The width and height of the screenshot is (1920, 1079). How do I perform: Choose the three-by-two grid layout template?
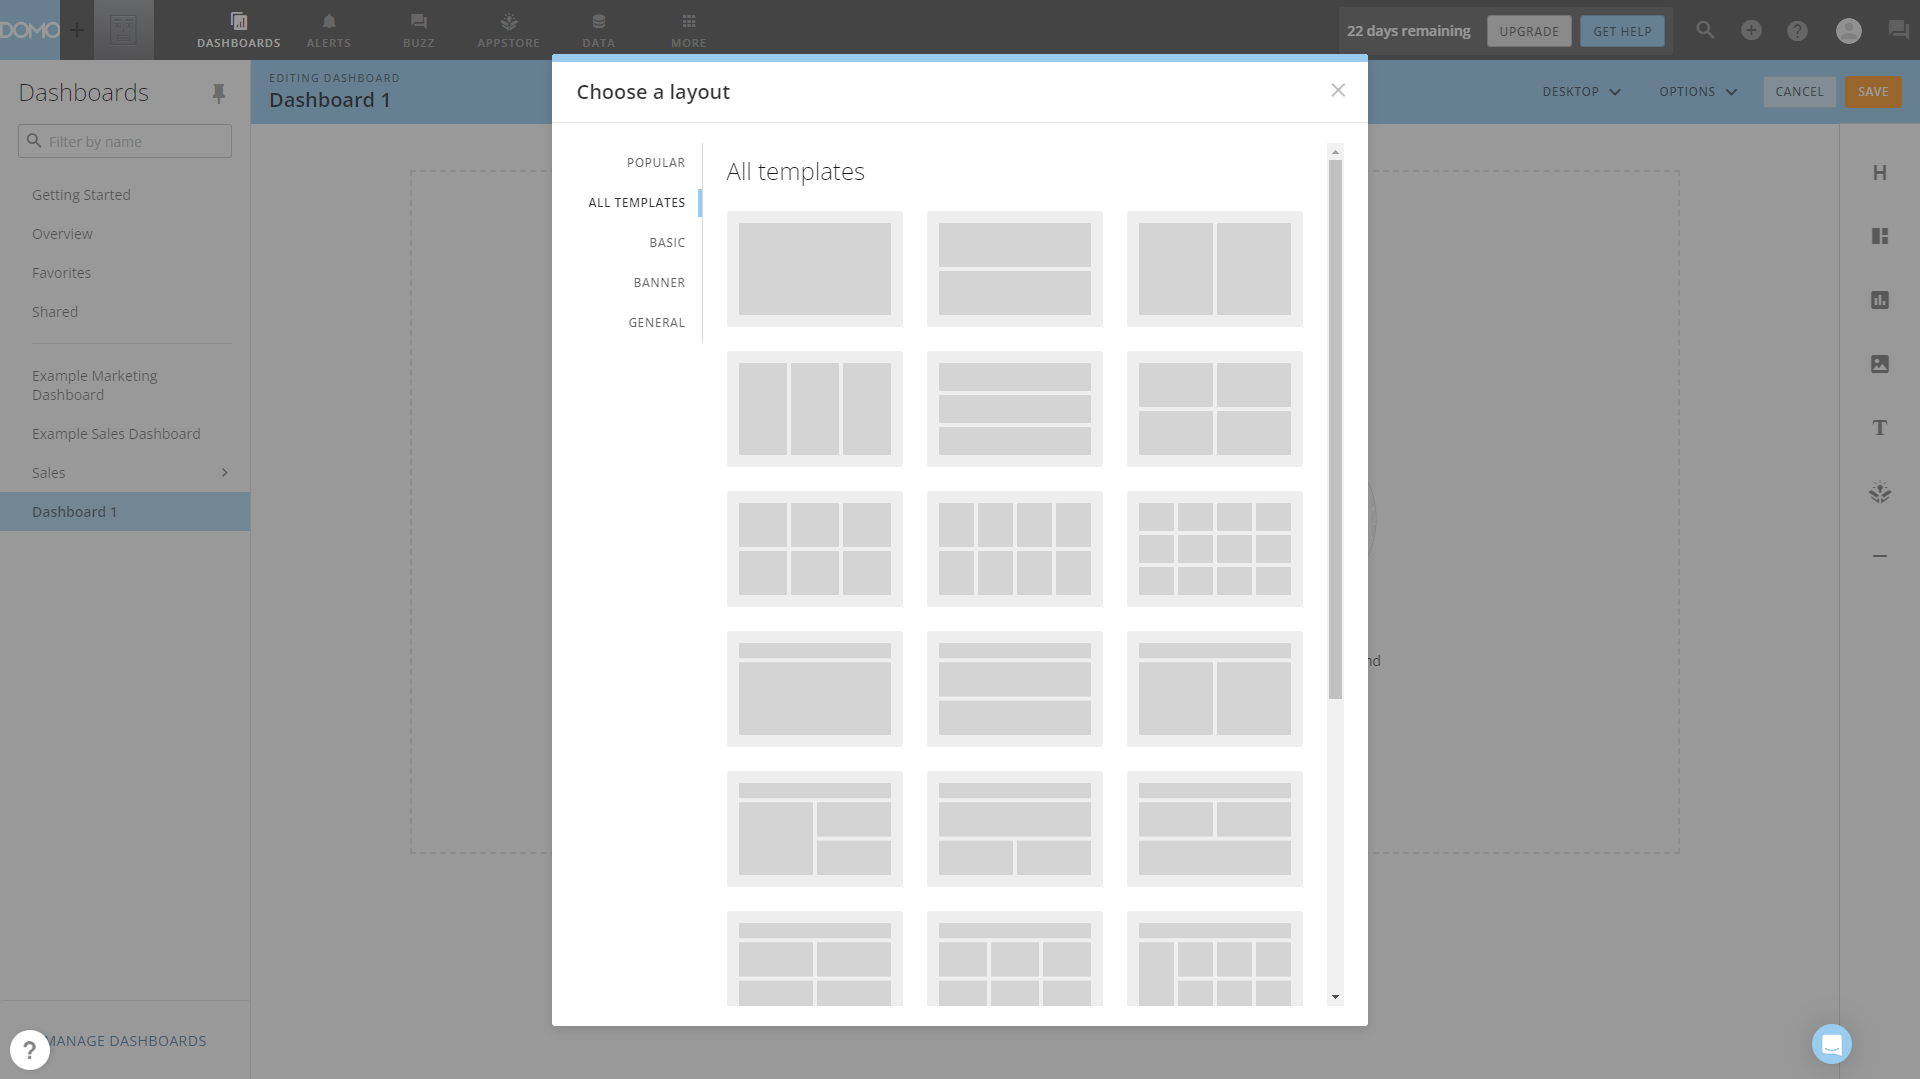814,548
